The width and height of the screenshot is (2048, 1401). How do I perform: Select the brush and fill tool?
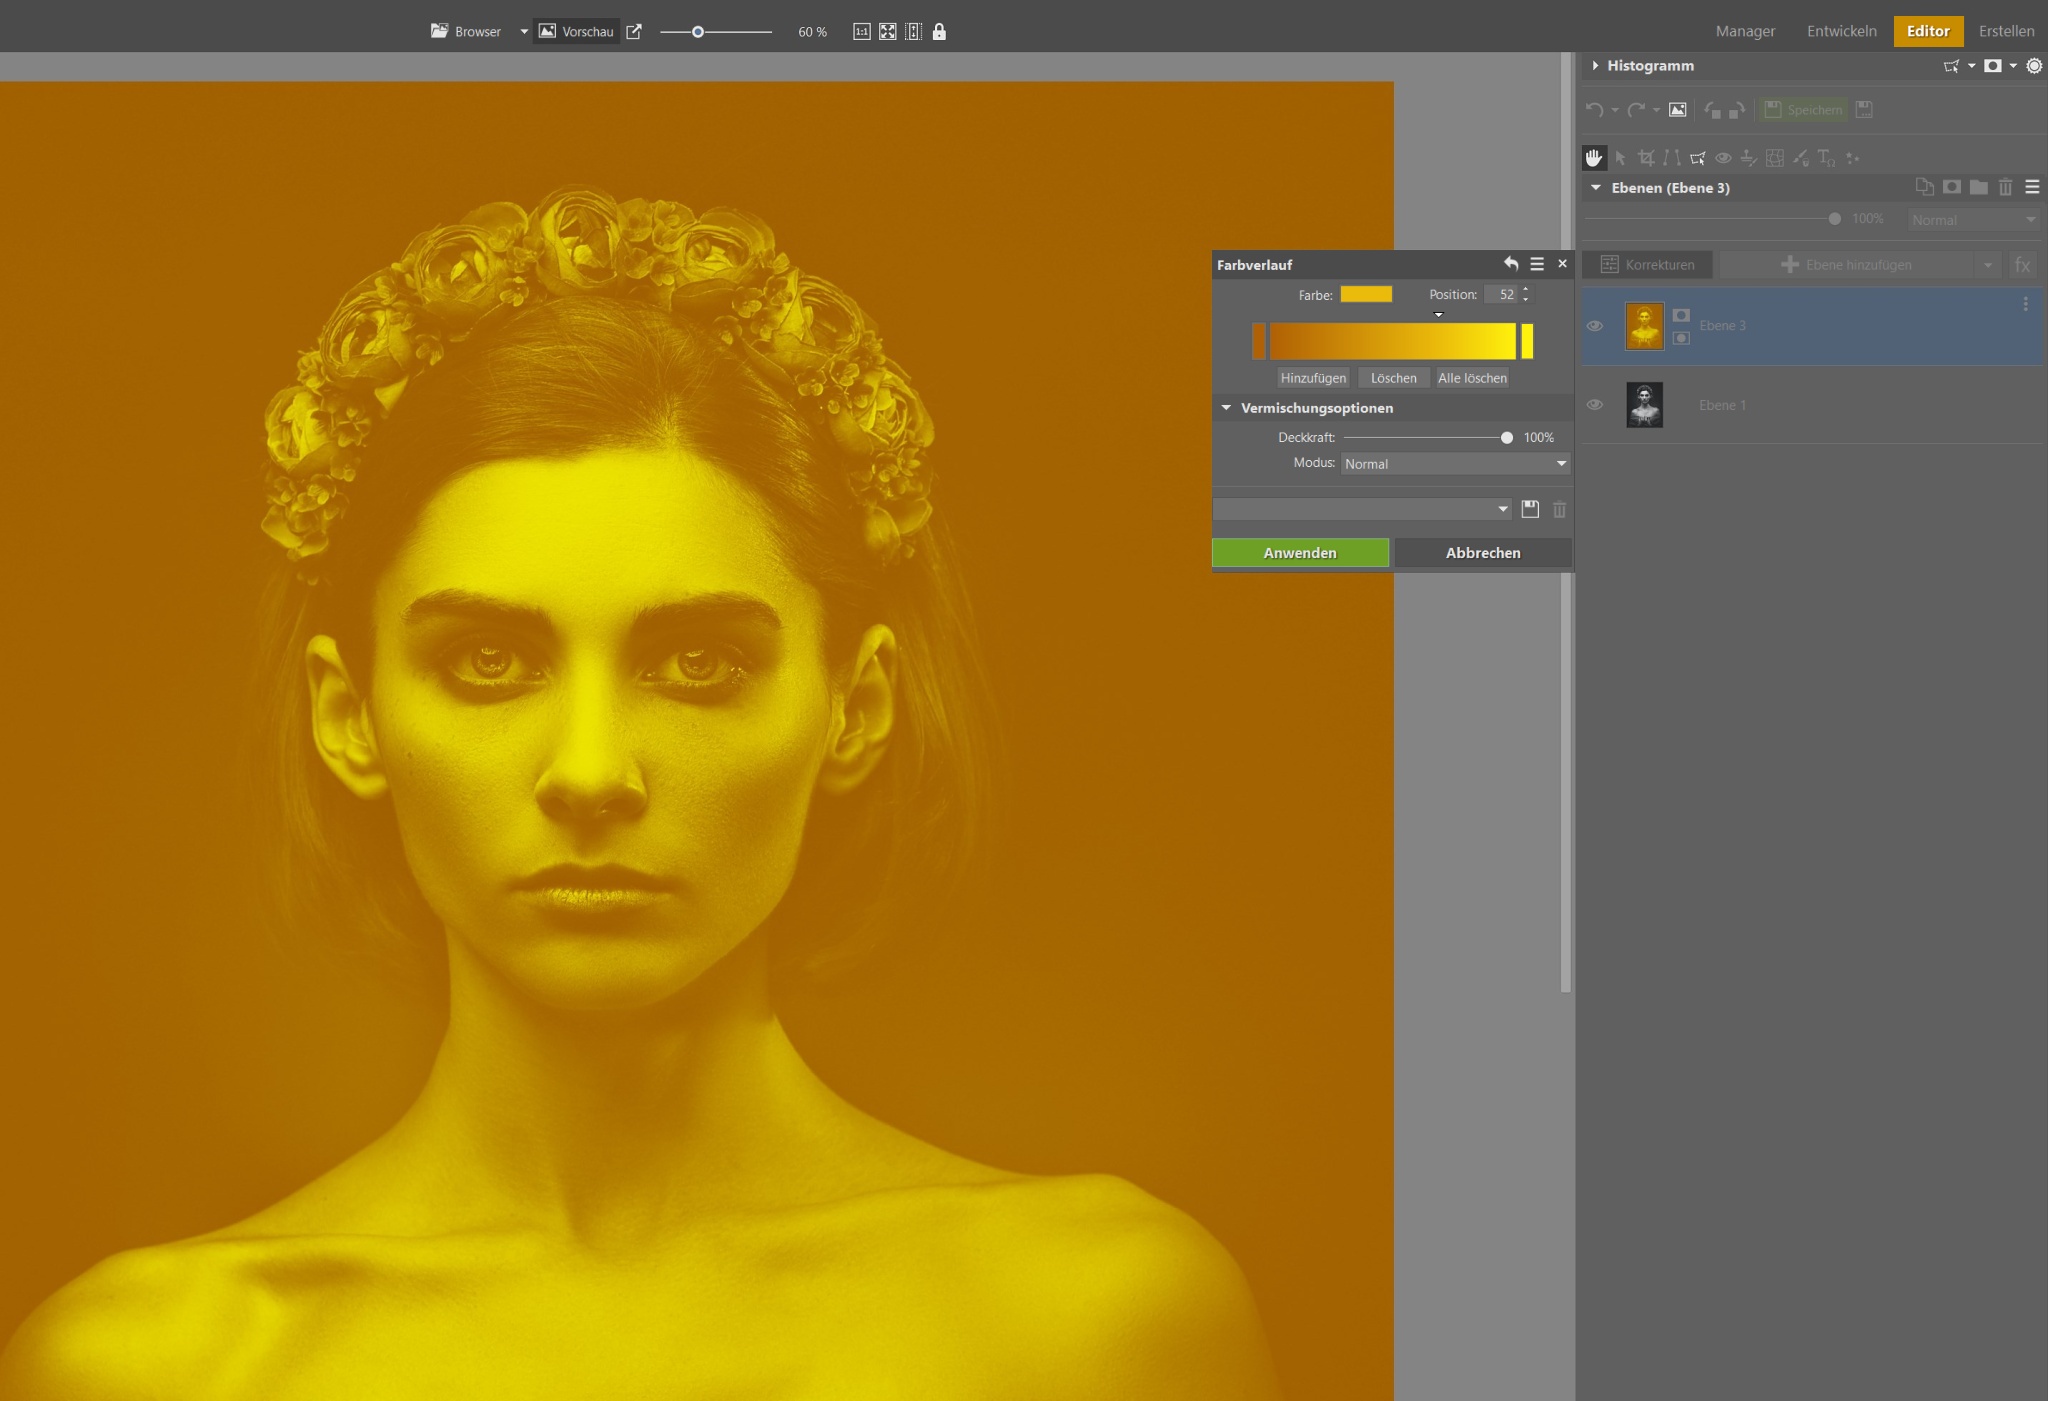pos(1801,158)
